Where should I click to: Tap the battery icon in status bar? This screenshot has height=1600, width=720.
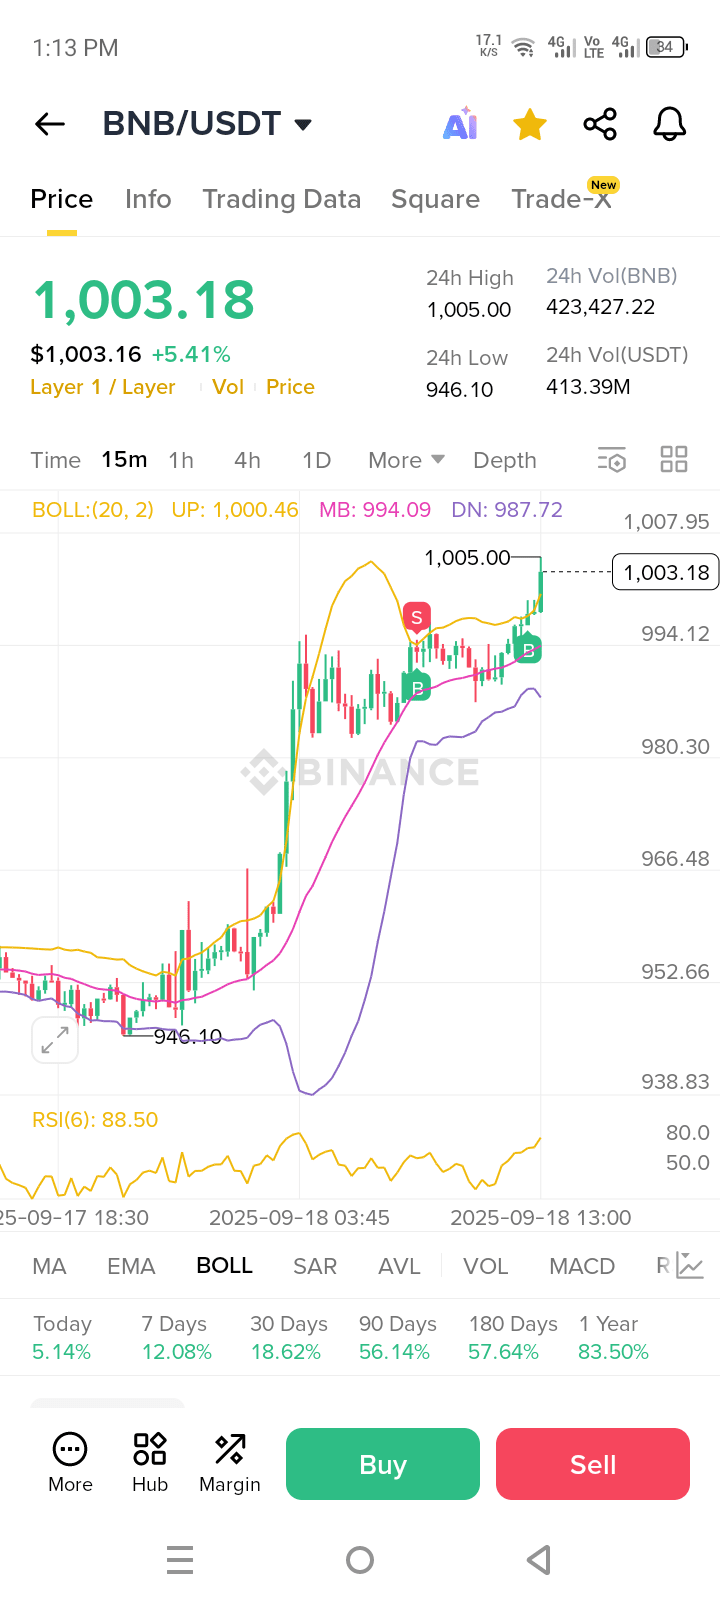tap(667, 47)
